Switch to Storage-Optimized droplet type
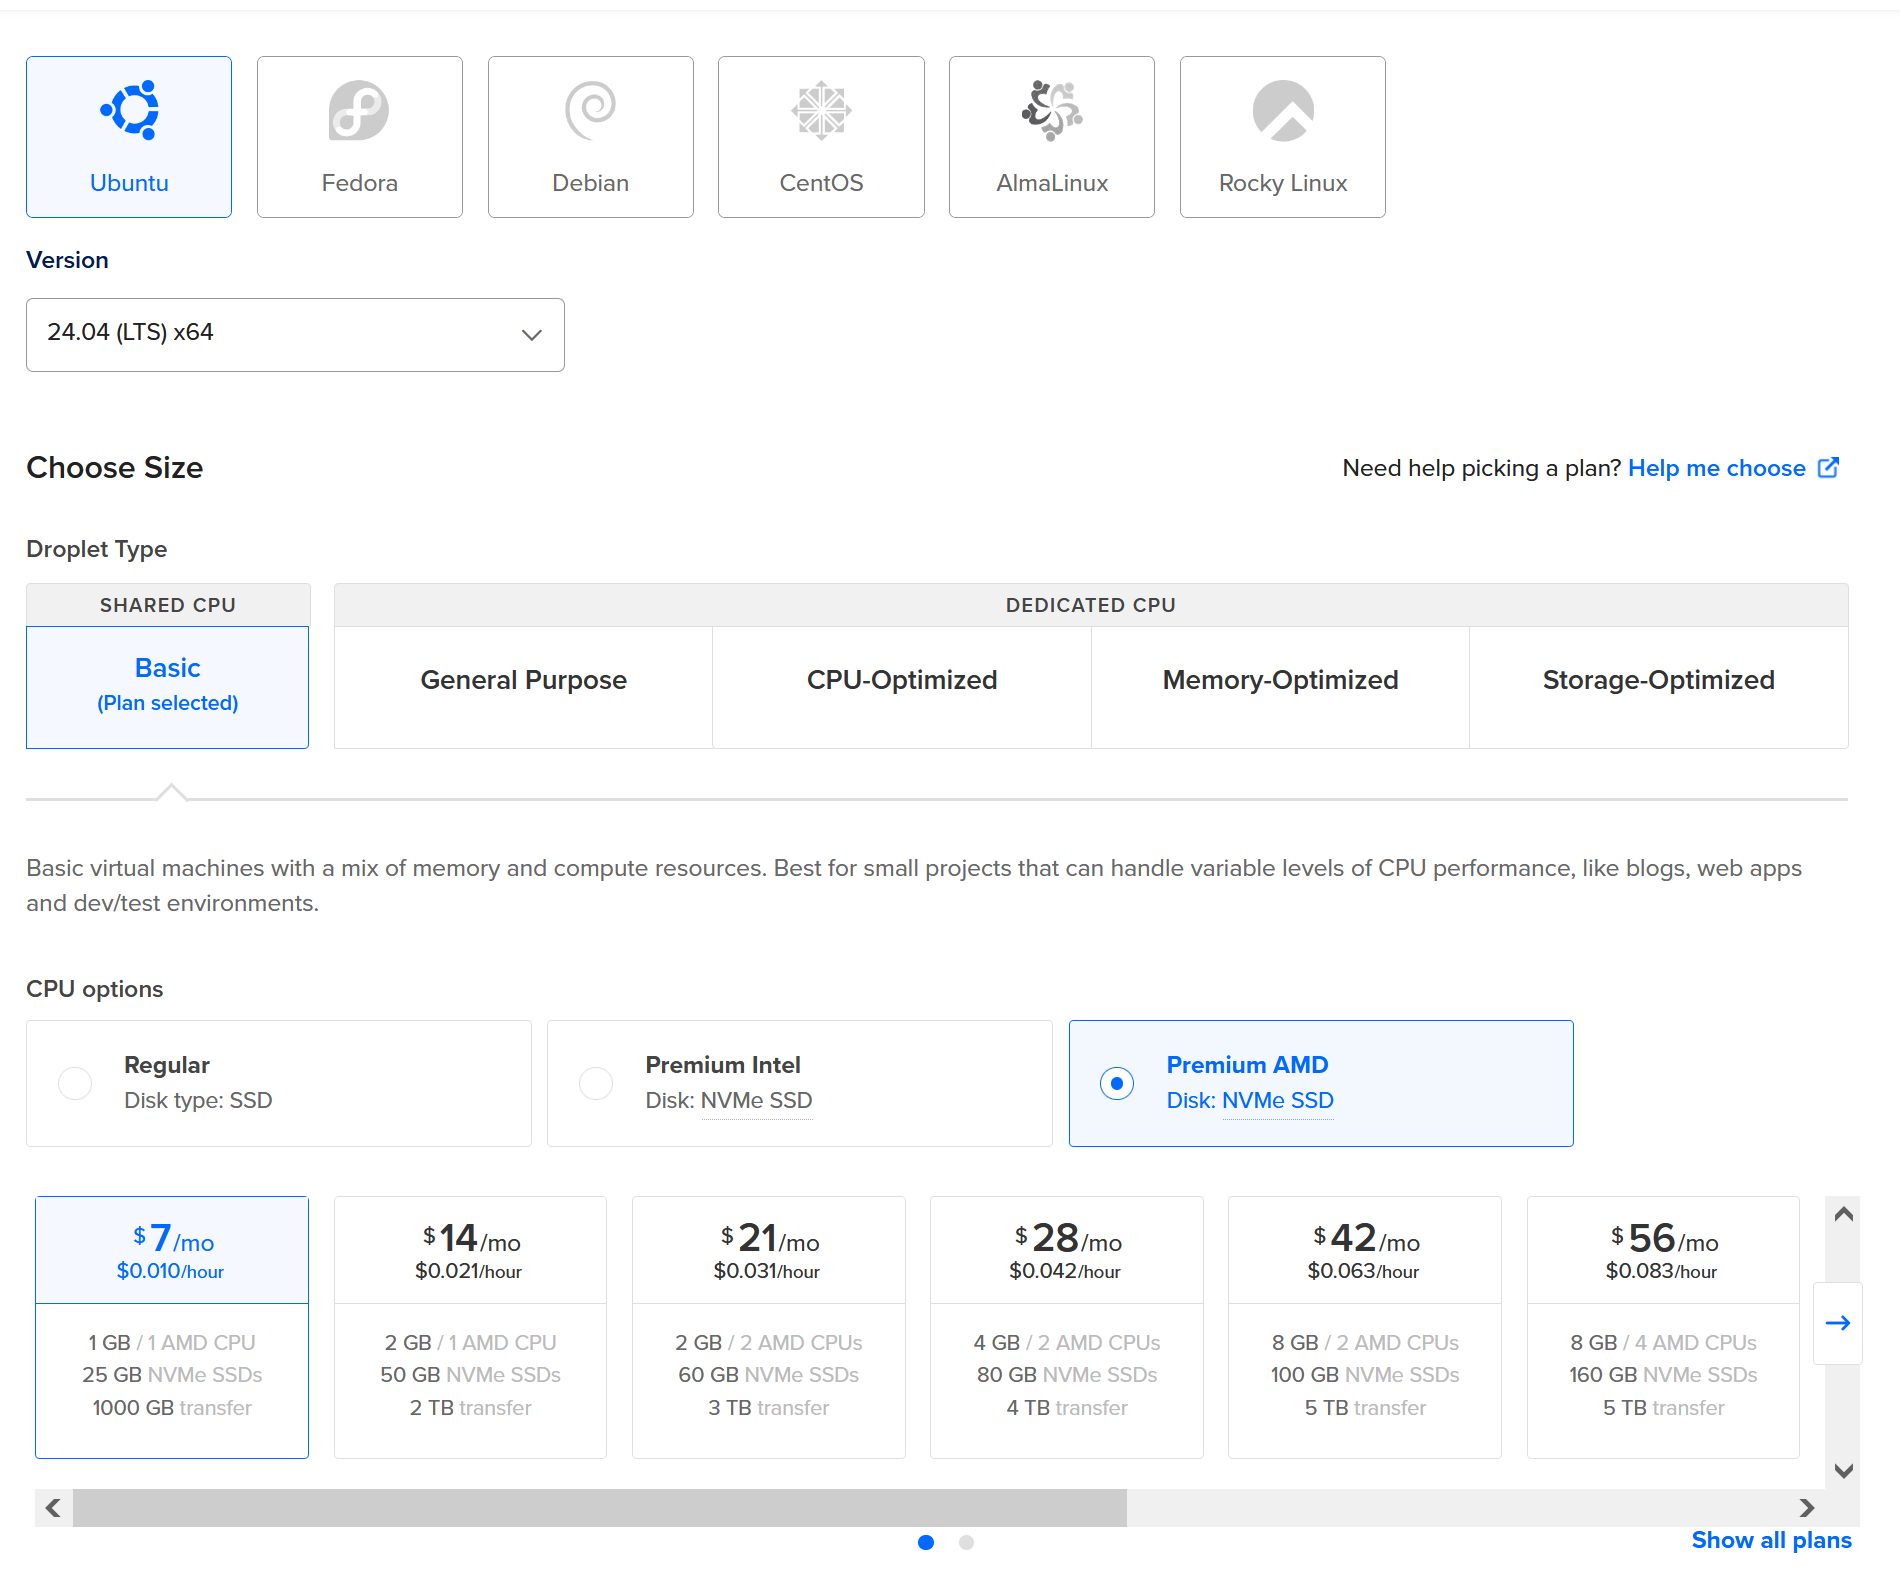This screenshot has height=1574, width=1900. coord(1659,687)
